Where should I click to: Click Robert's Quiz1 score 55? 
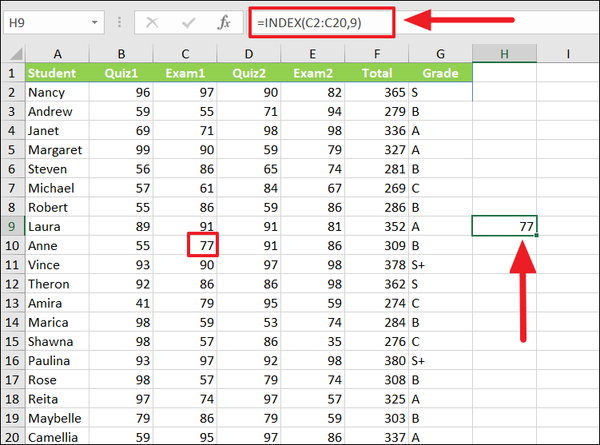point(121,207)
